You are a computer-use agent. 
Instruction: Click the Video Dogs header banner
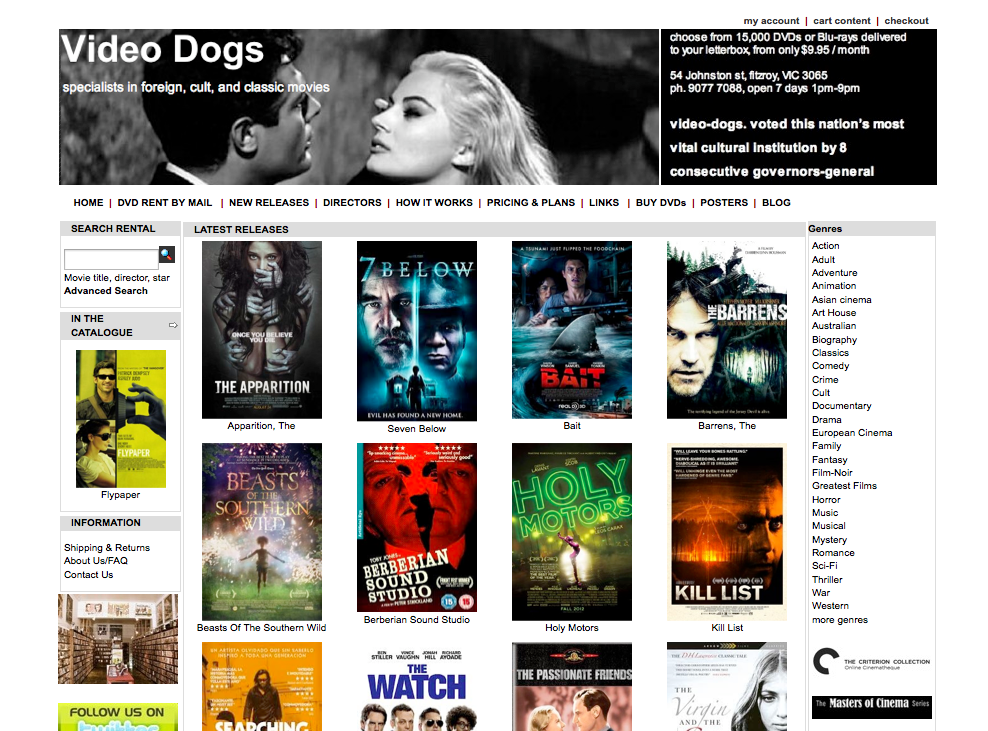pos(359,107)
